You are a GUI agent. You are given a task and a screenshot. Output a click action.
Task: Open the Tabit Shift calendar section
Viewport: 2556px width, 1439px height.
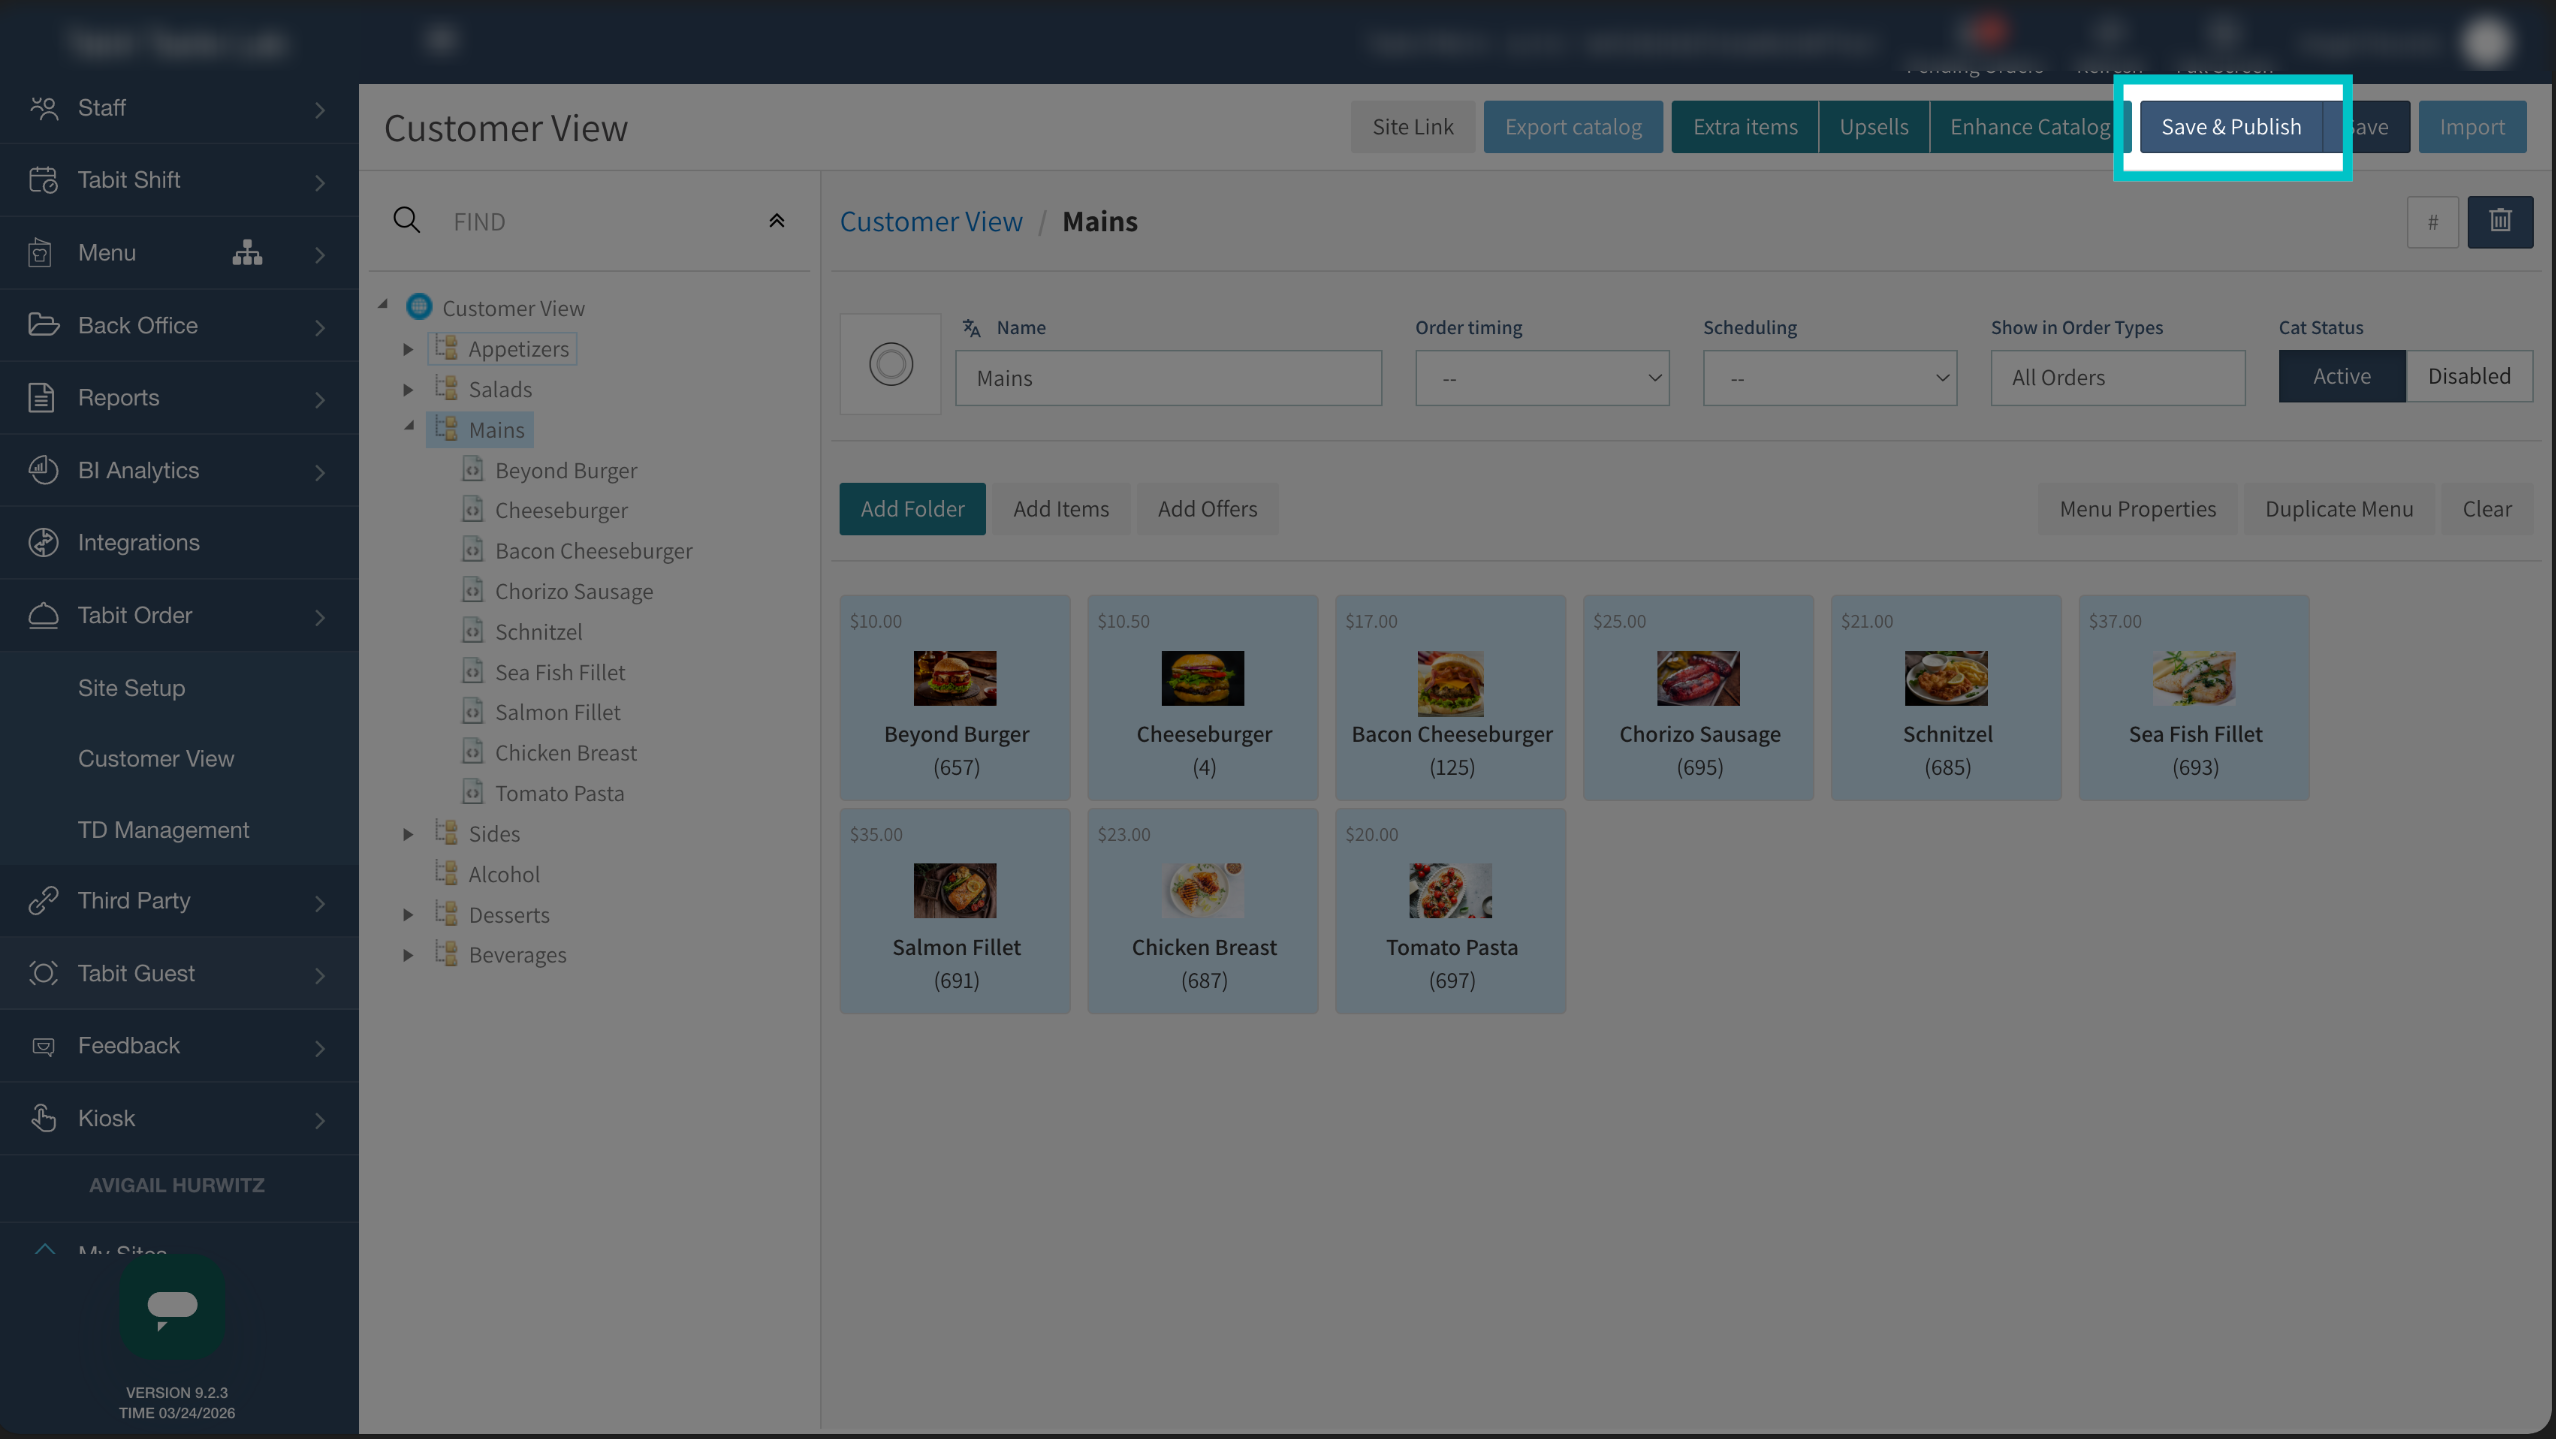tap(179, 180)
